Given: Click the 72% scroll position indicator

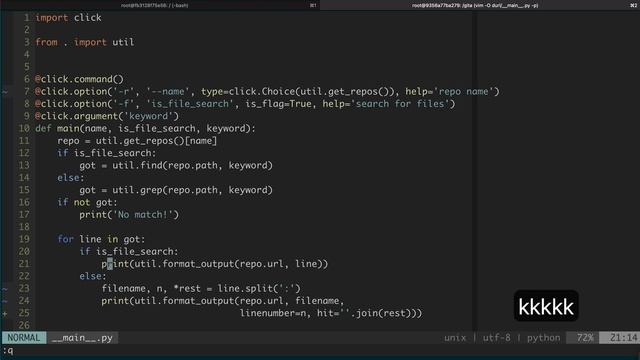Looking at the screenshot, I should point(584,338).
